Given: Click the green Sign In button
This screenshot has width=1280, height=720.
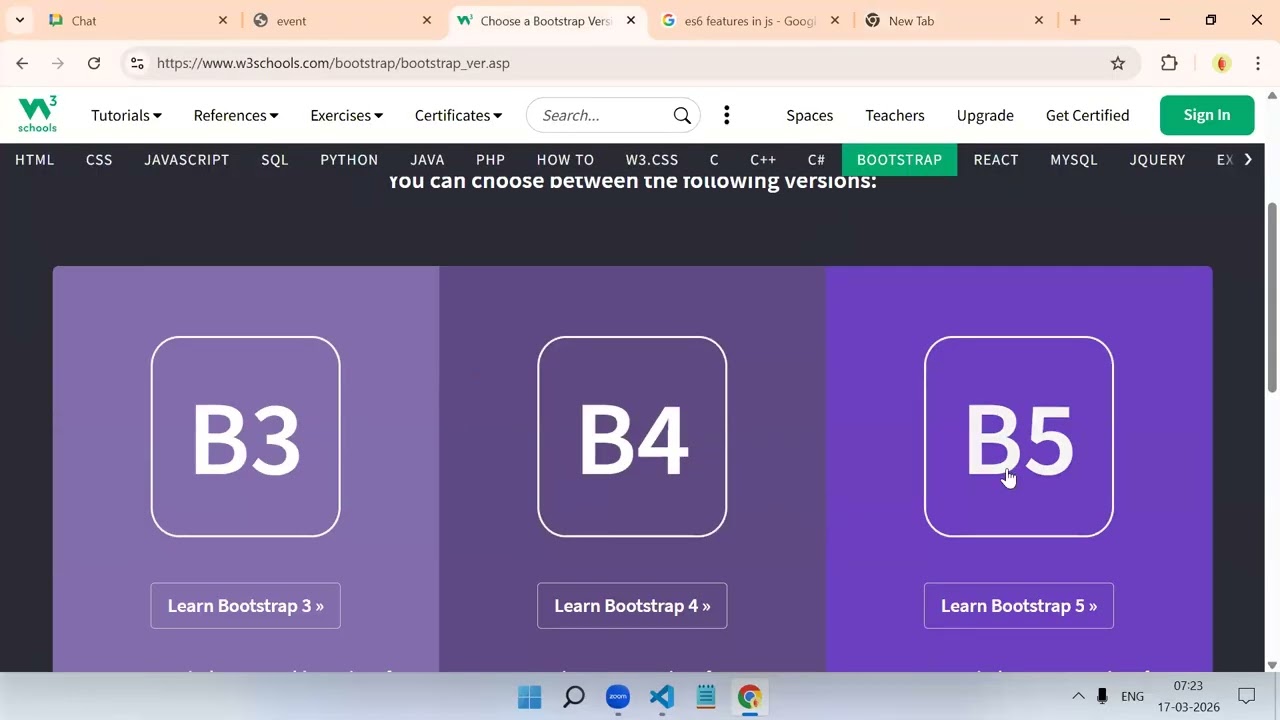Looking at the screenshot, I should pos(1207,115).
